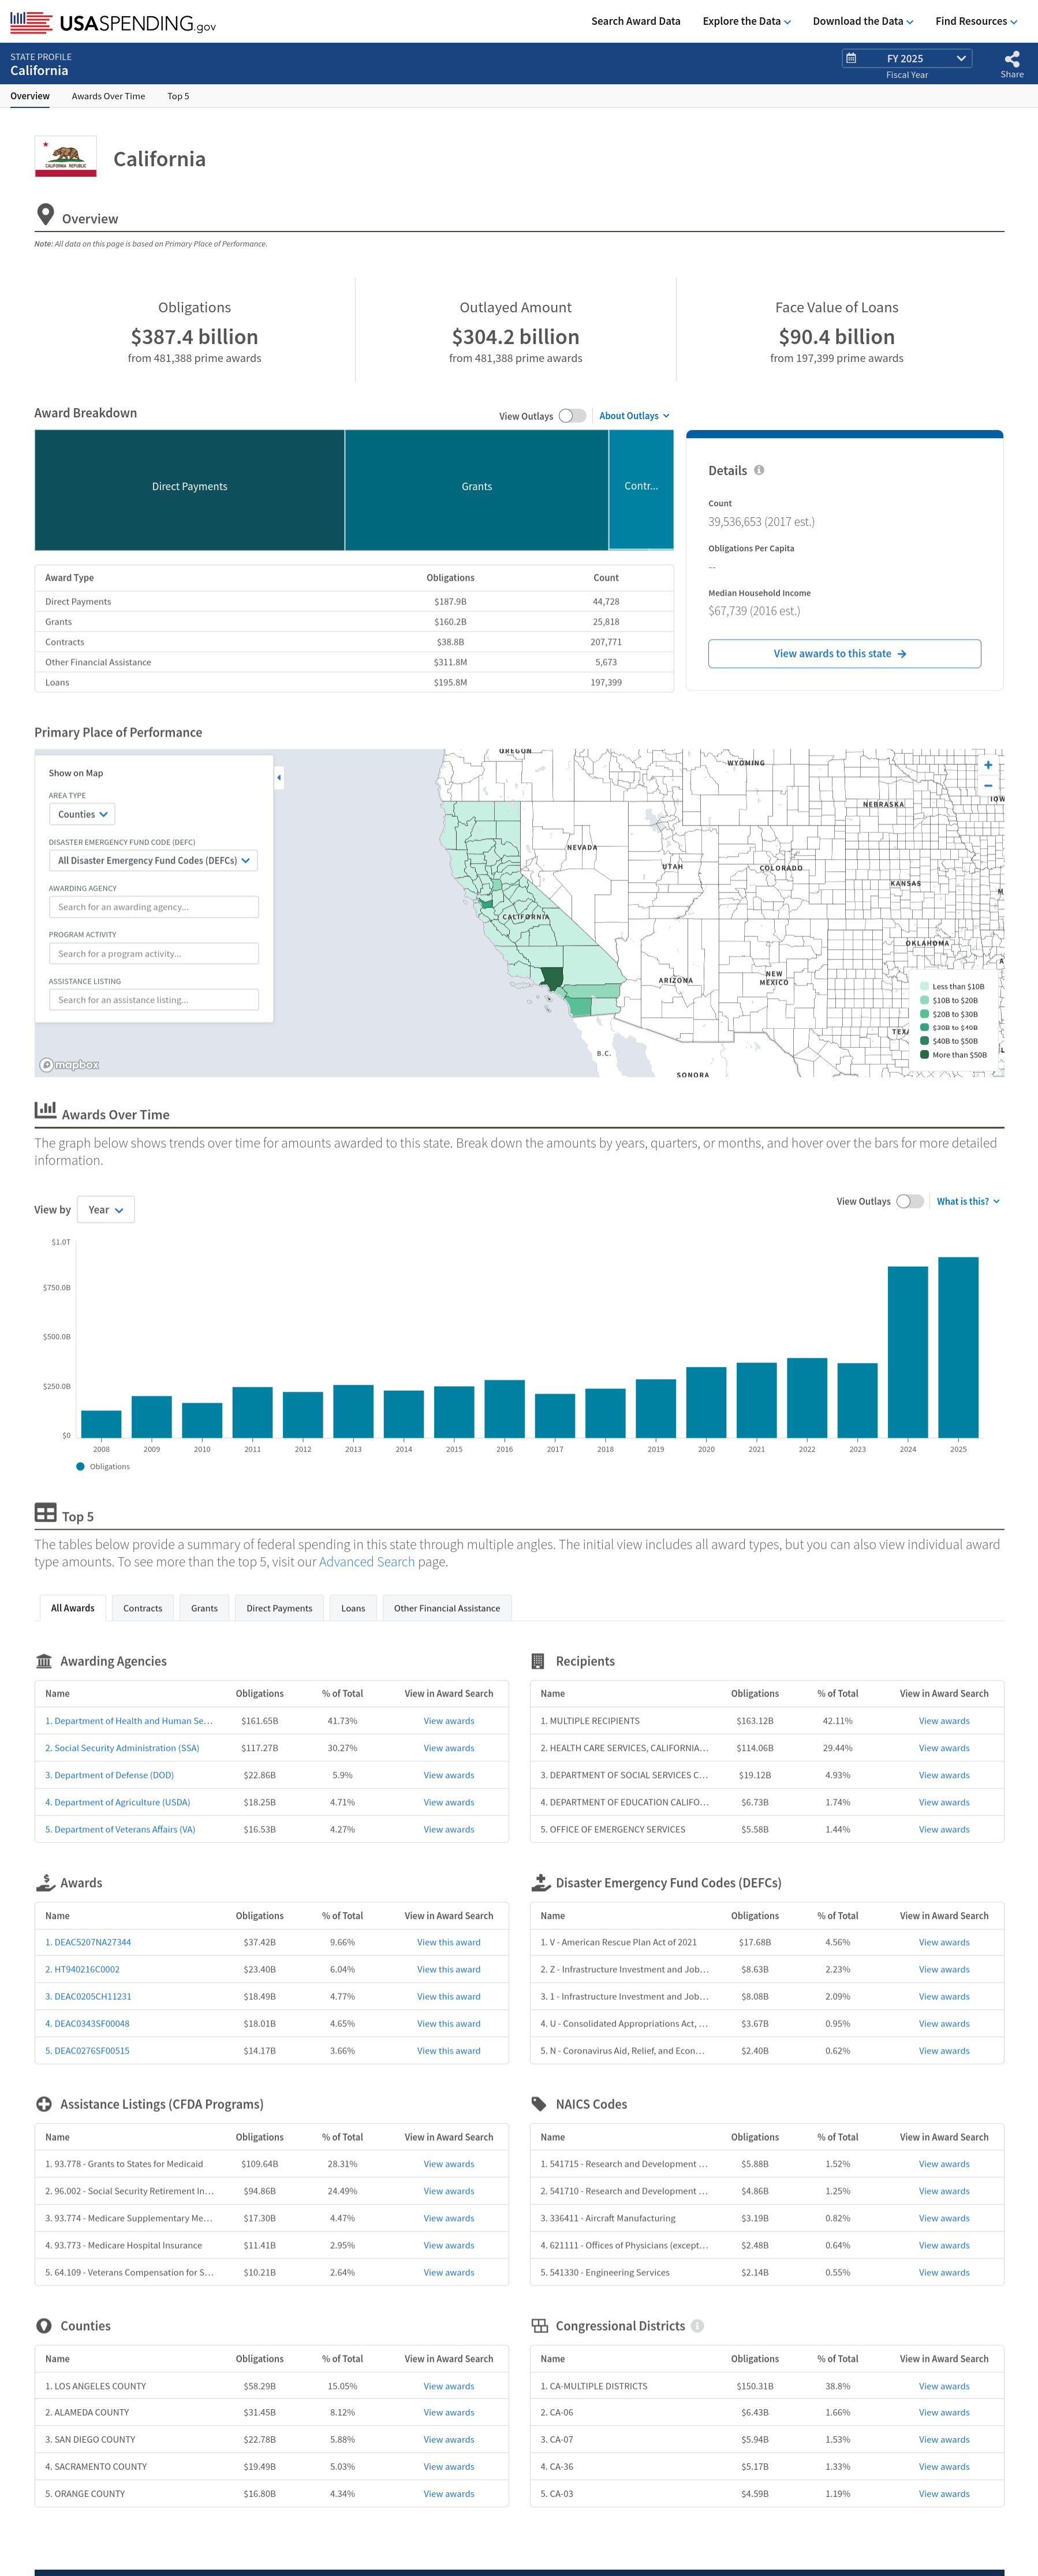Open the Explore the Data menu
The image size is (1038, 2576).
click(x=746, y=21)
